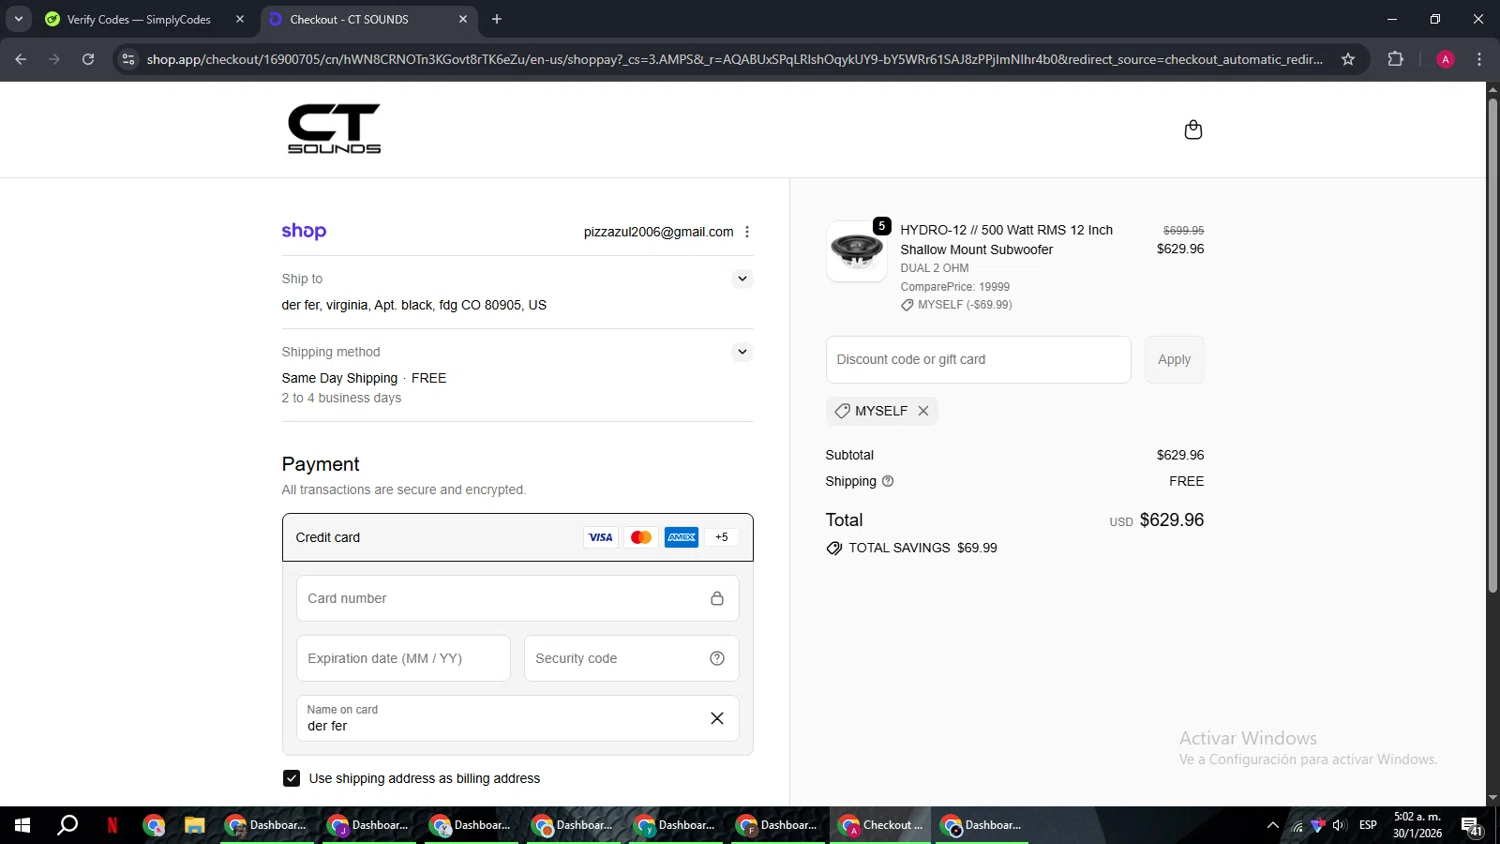The width and height of the screenshot is (1500, 844).
Task: Click the Visa card icon
Action: tap(600, 537)
